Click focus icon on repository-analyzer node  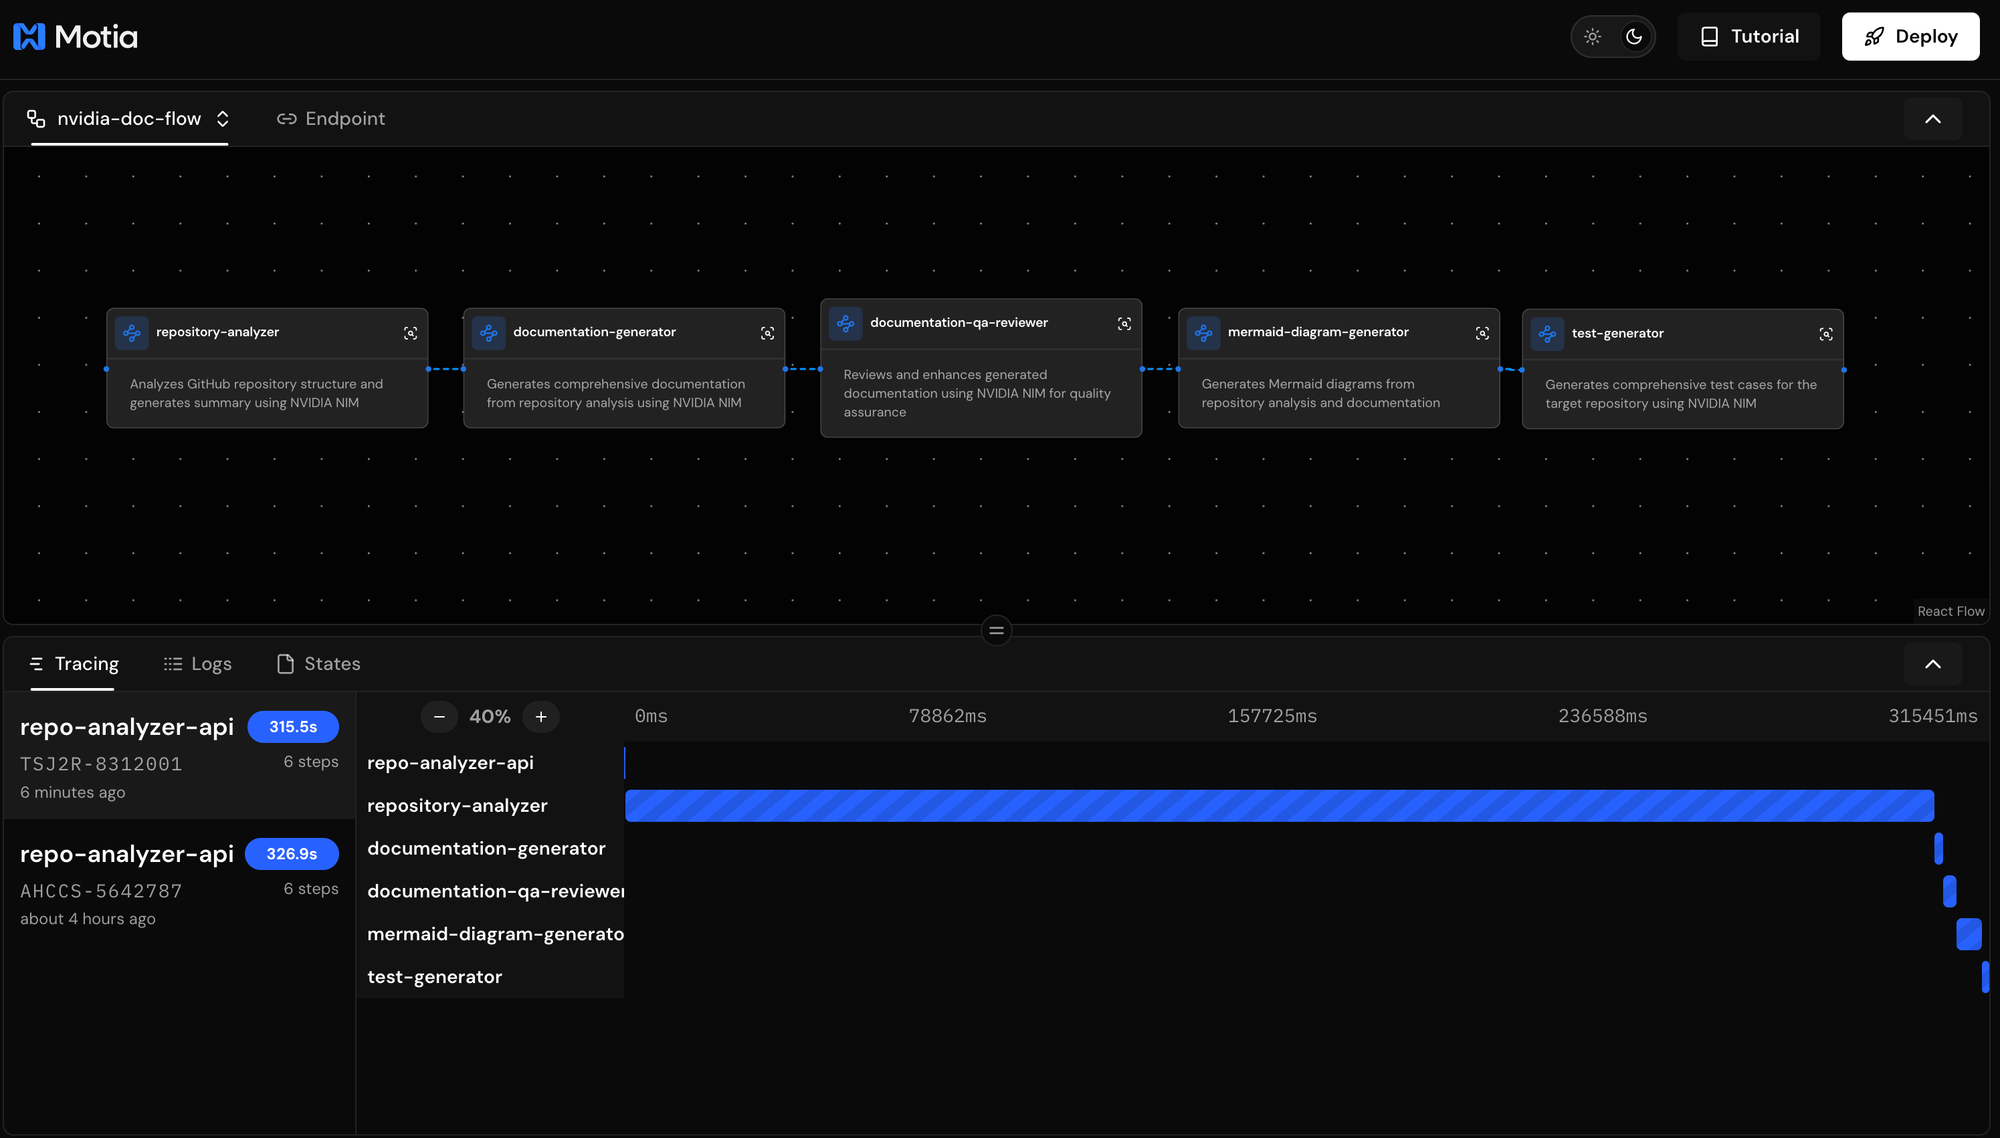(x=410, y=333)
